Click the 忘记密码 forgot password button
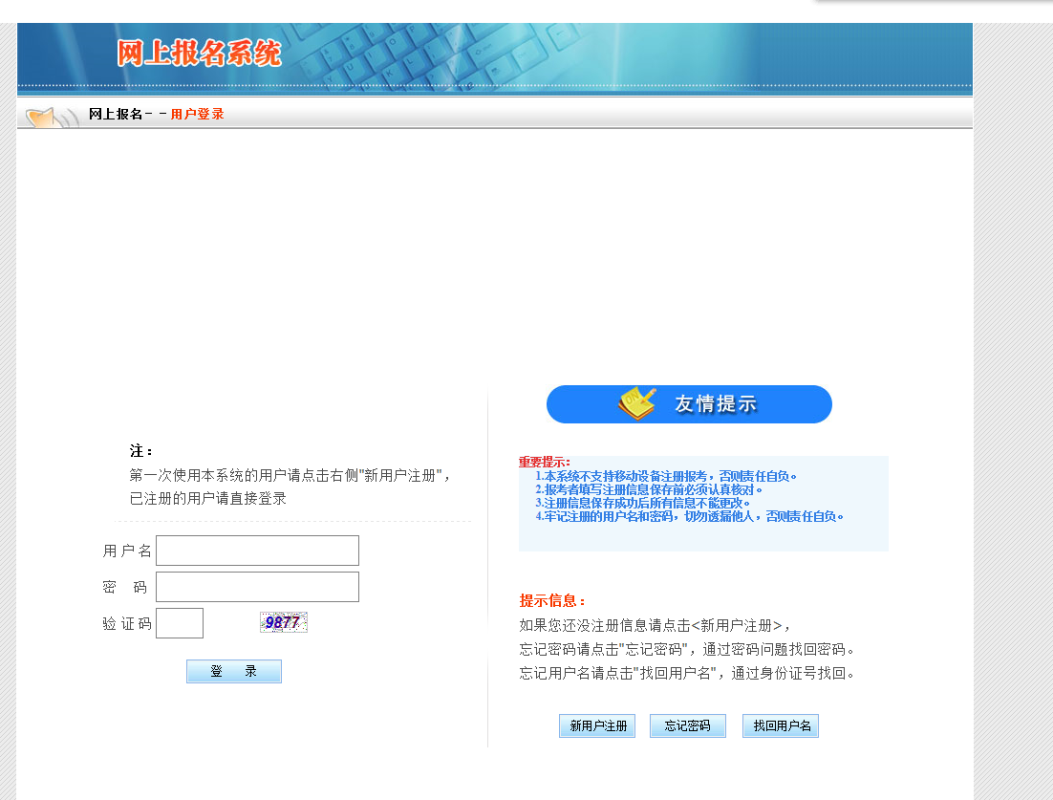The width and height of the screenshot is (1053, 800). [687, 726]
